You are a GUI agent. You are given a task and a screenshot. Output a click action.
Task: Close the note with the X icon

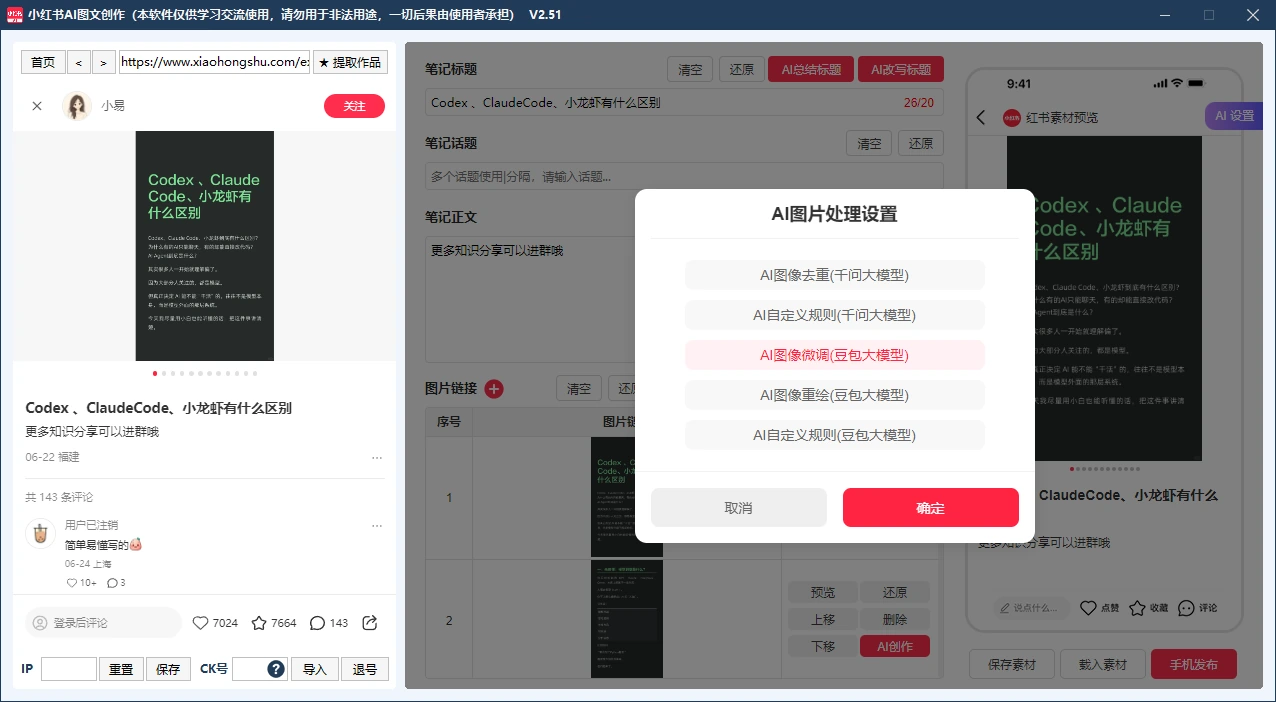37,105
